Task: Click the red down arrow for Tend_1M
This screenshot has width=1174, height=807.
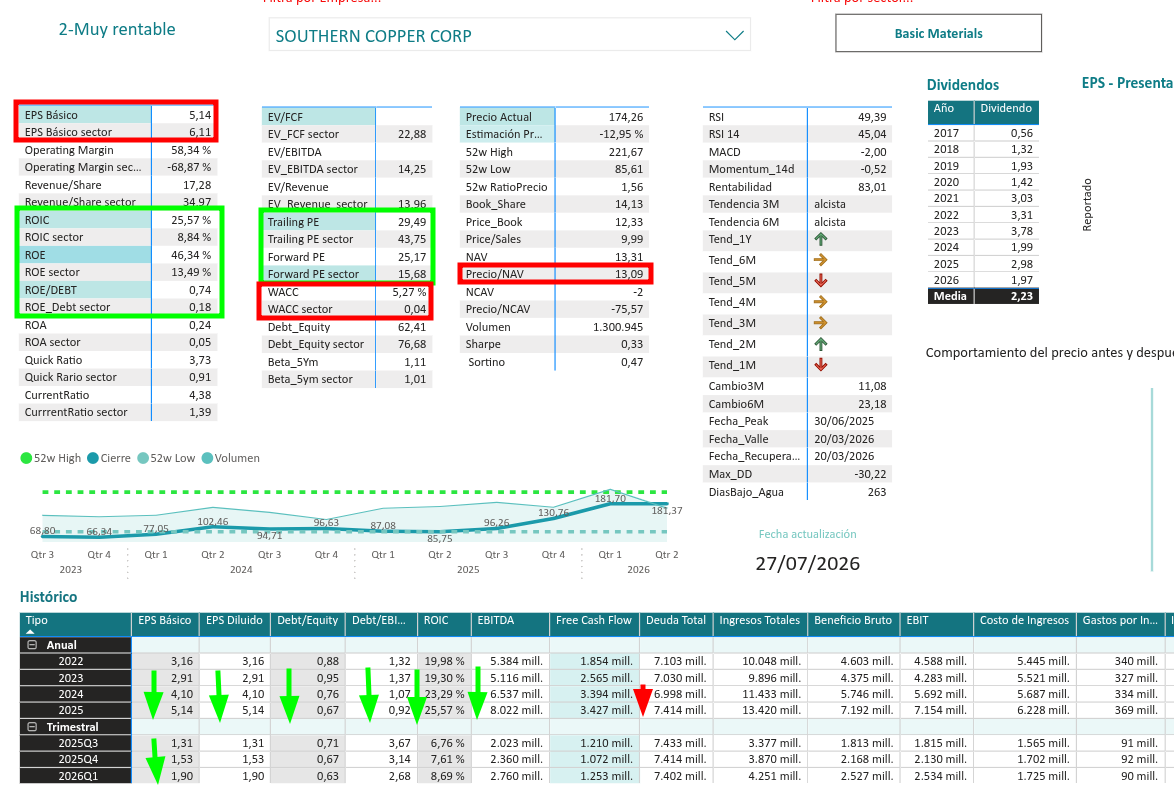Action: [x=821, y=365]
